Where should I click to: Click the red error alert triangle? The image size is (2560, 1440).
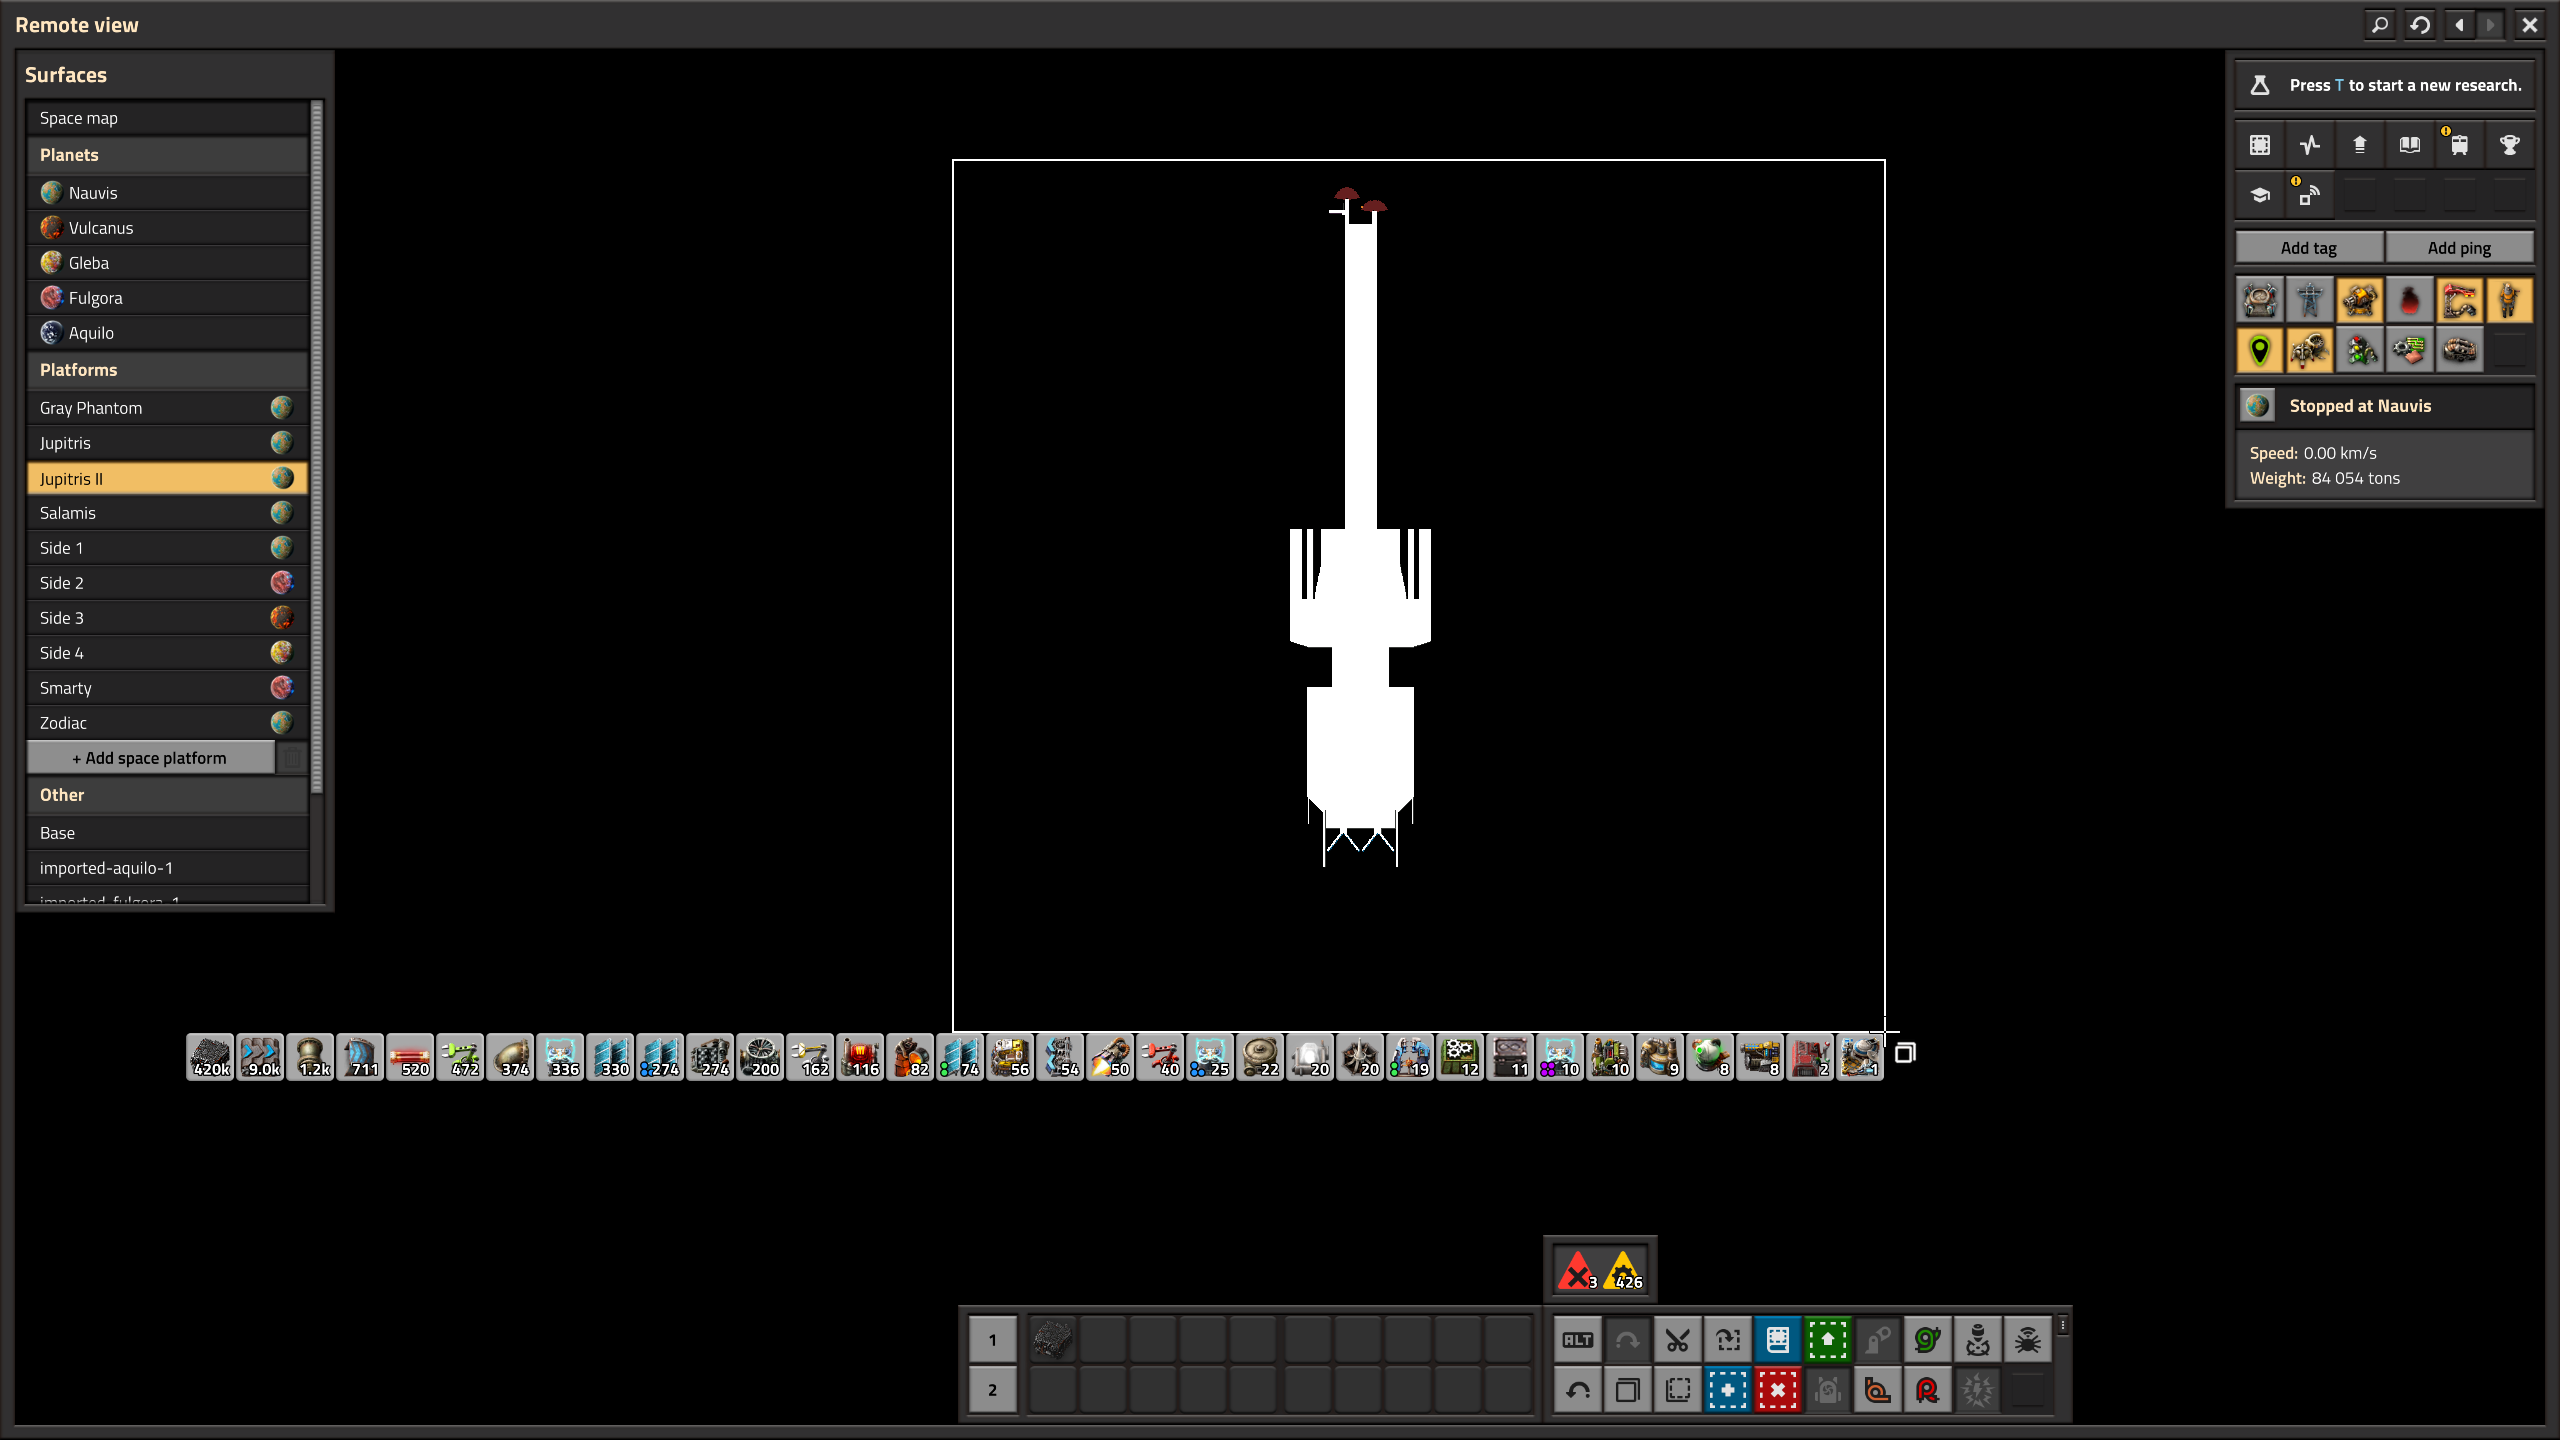coord(1577,1270)
